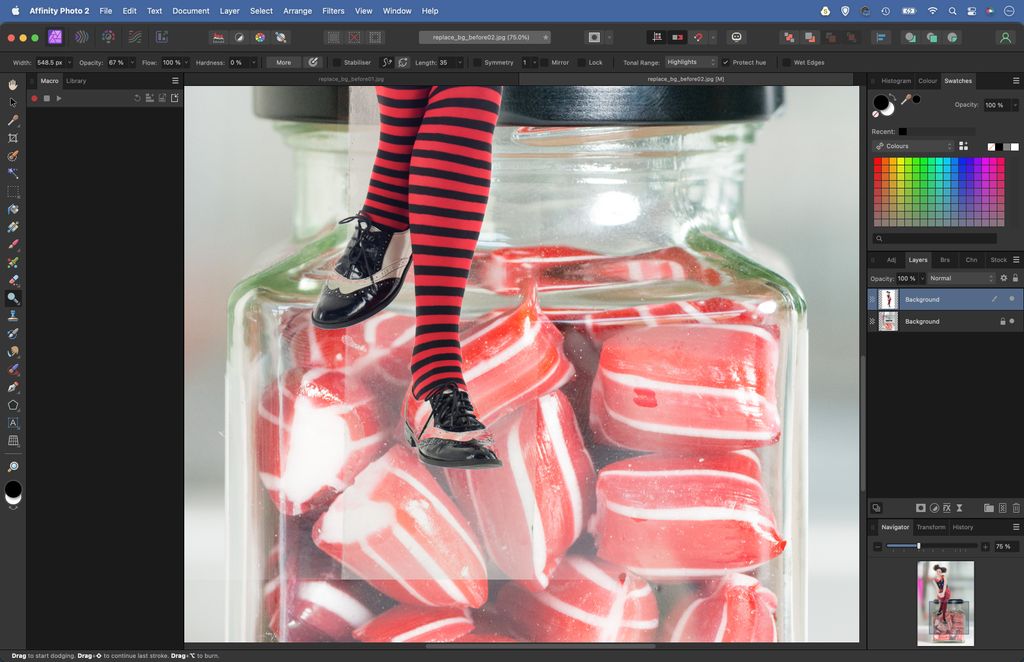
Task: Open the Filters menu
Action: click(x=333, y=11)
